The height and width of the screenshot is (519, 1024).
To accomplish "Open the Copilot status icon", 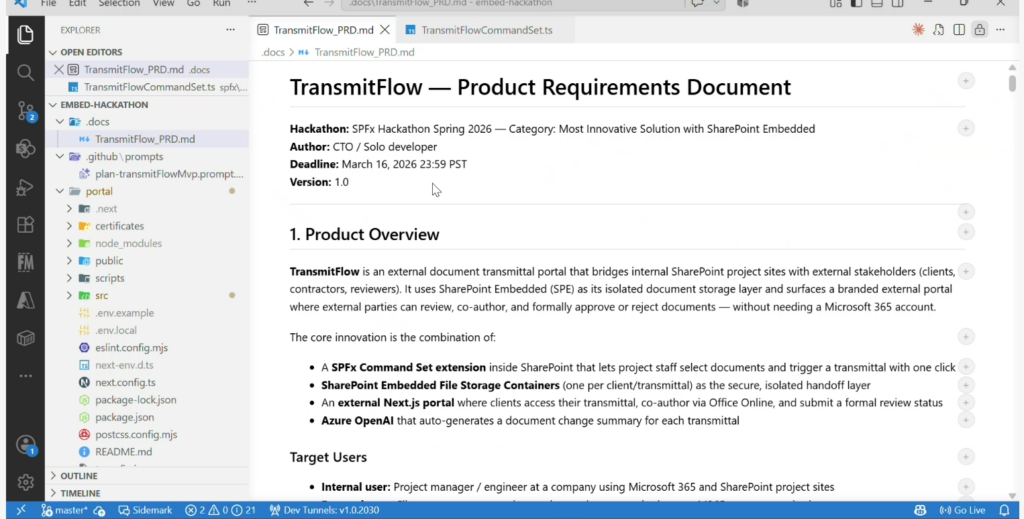I will coord(920,510).
